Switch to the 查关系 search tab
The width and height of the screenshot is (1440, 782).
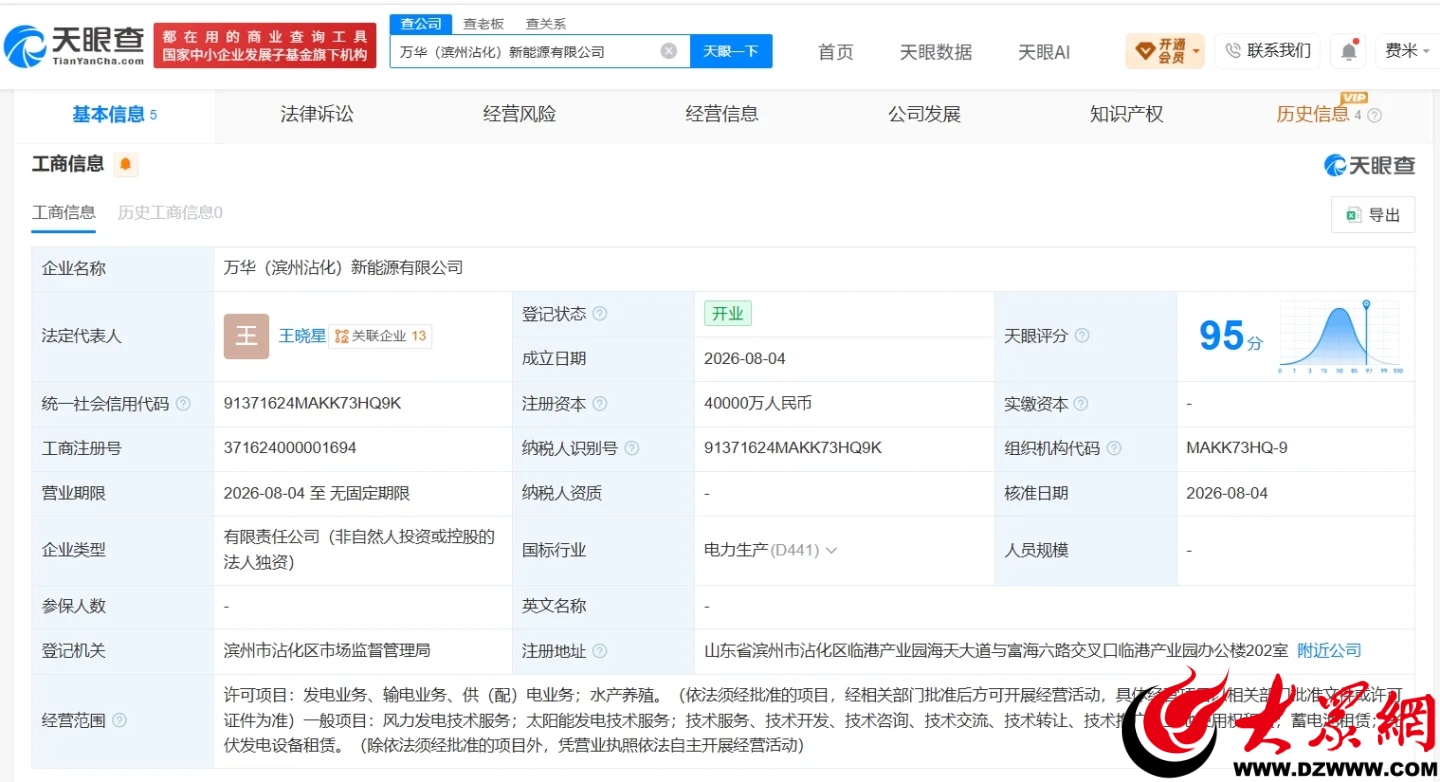click(546, 24)
